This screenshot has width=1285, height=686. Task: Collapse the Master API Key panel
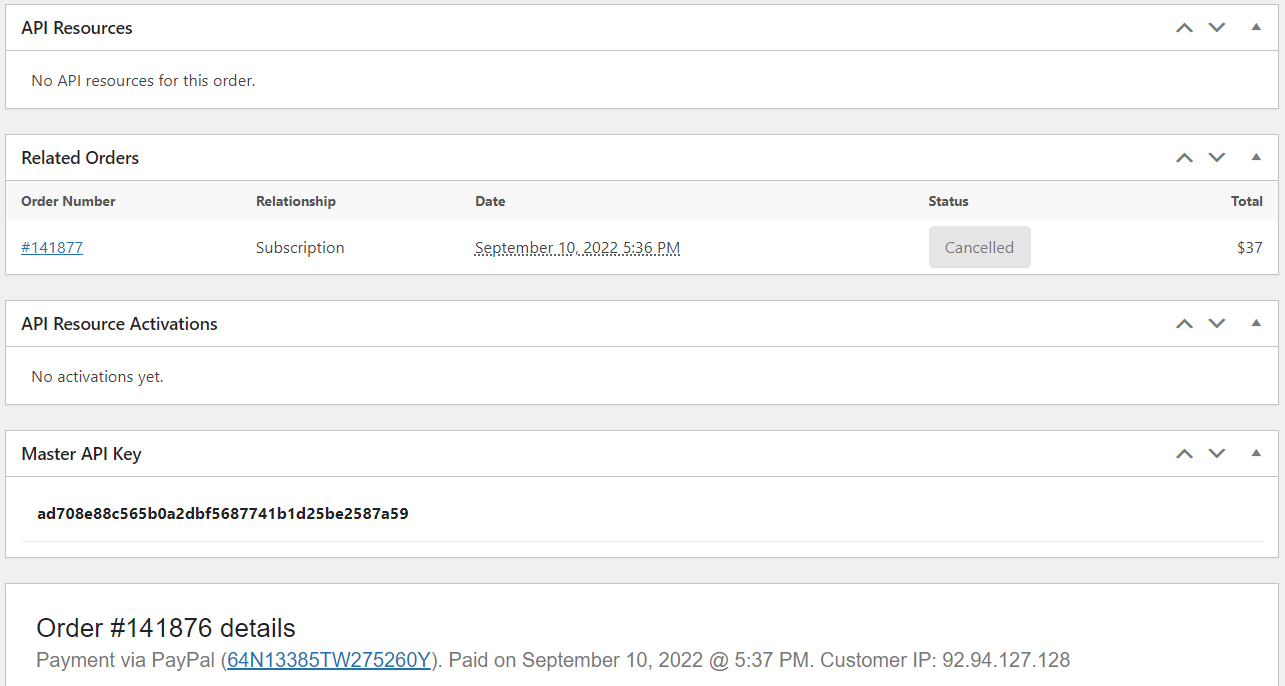tap(1256, 454)
